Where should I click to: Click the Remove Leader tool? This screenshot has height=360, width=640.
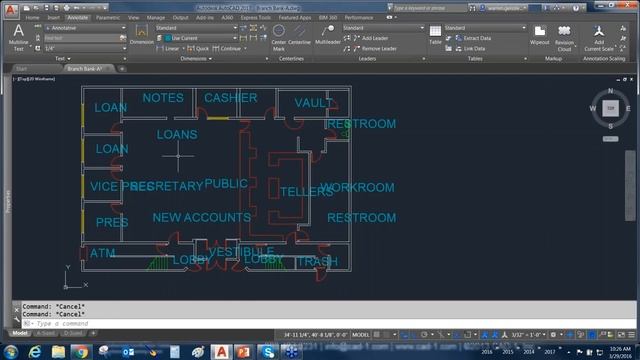click(x=375, y=49)
